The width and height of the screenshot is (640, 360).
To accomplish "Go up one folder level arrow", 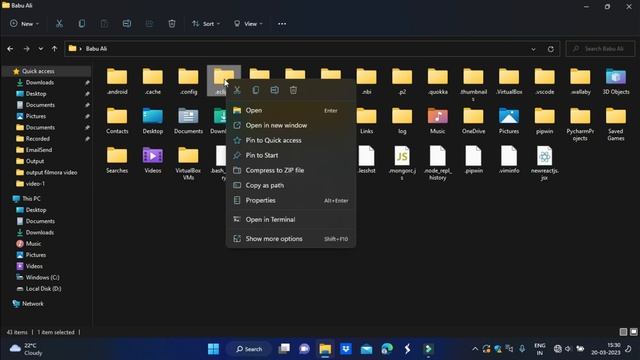I will point(54,49).
